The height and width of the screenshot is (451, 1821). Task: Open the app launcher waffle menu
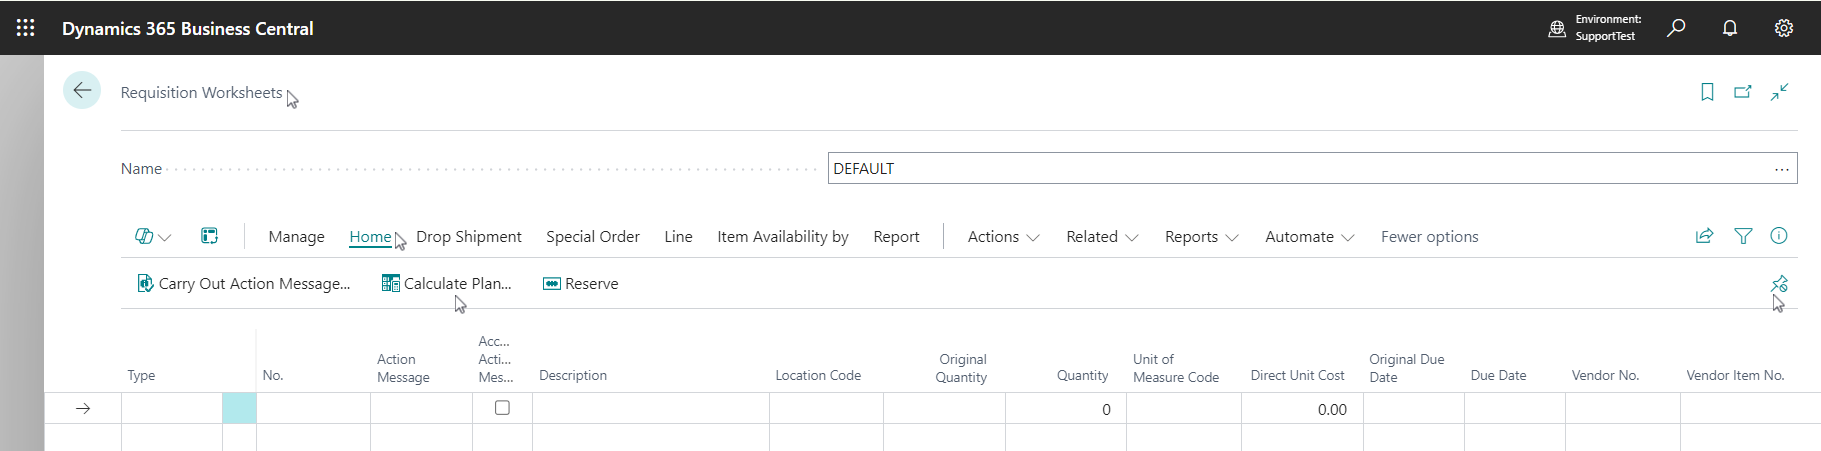pyautogui.click(x=26, y=28)
